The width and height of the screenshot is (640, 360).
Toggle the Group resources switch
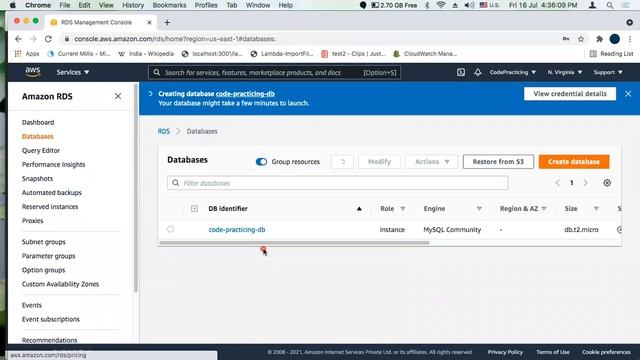pyautogui.click(x=261, y=162)
